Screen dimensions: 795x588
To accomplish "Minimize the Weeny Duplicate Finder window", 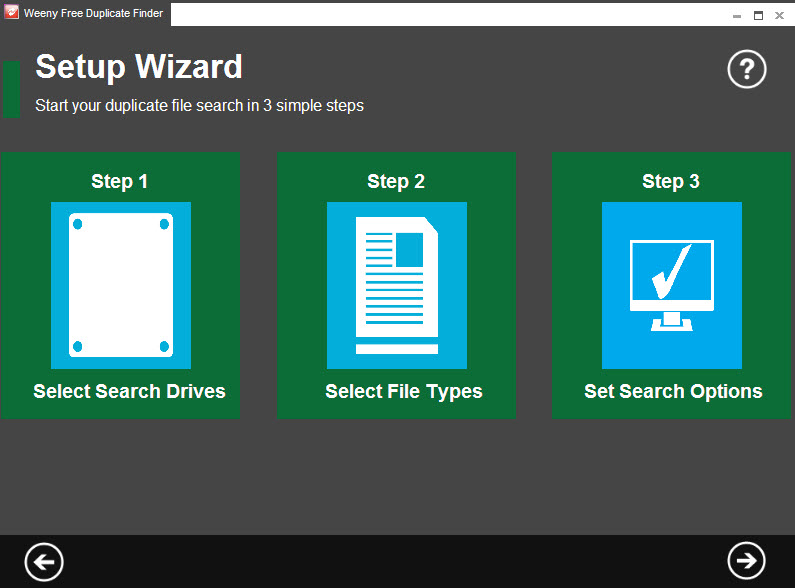I will pyautogui.click(x=737, y=16).
